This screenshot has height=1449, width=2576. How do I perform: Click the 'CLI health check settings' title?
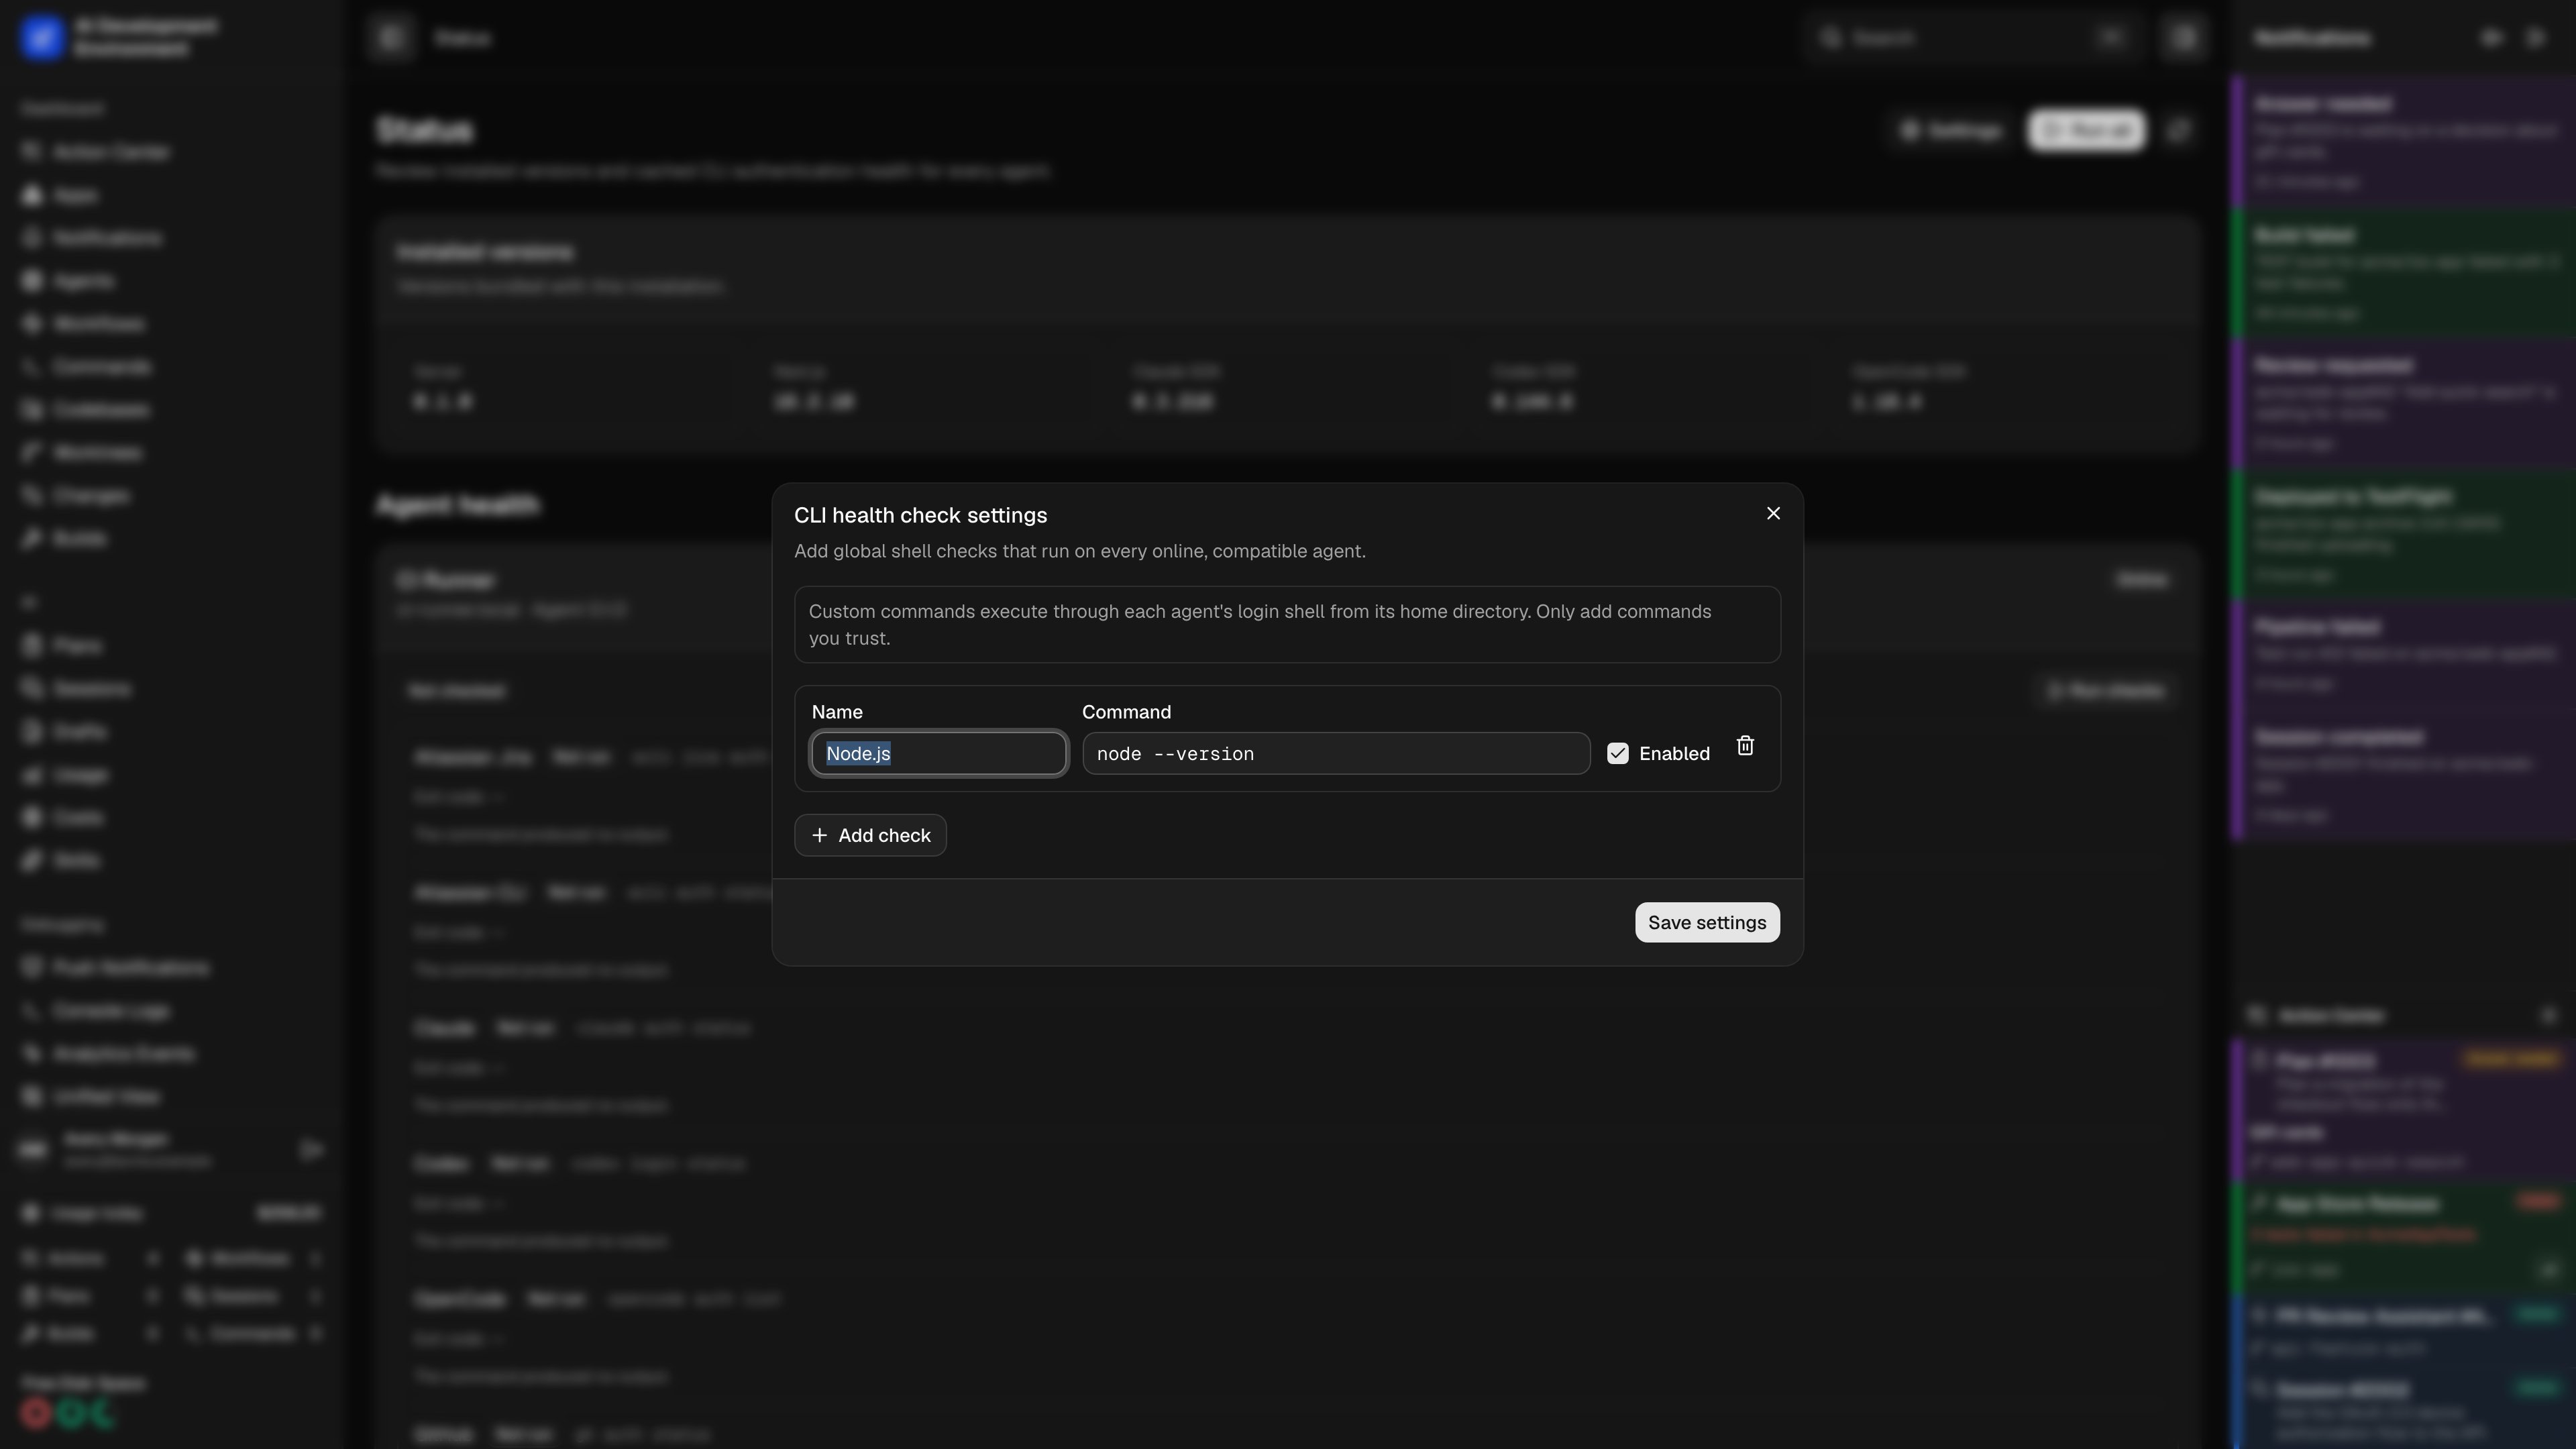(x=920, y=515)
